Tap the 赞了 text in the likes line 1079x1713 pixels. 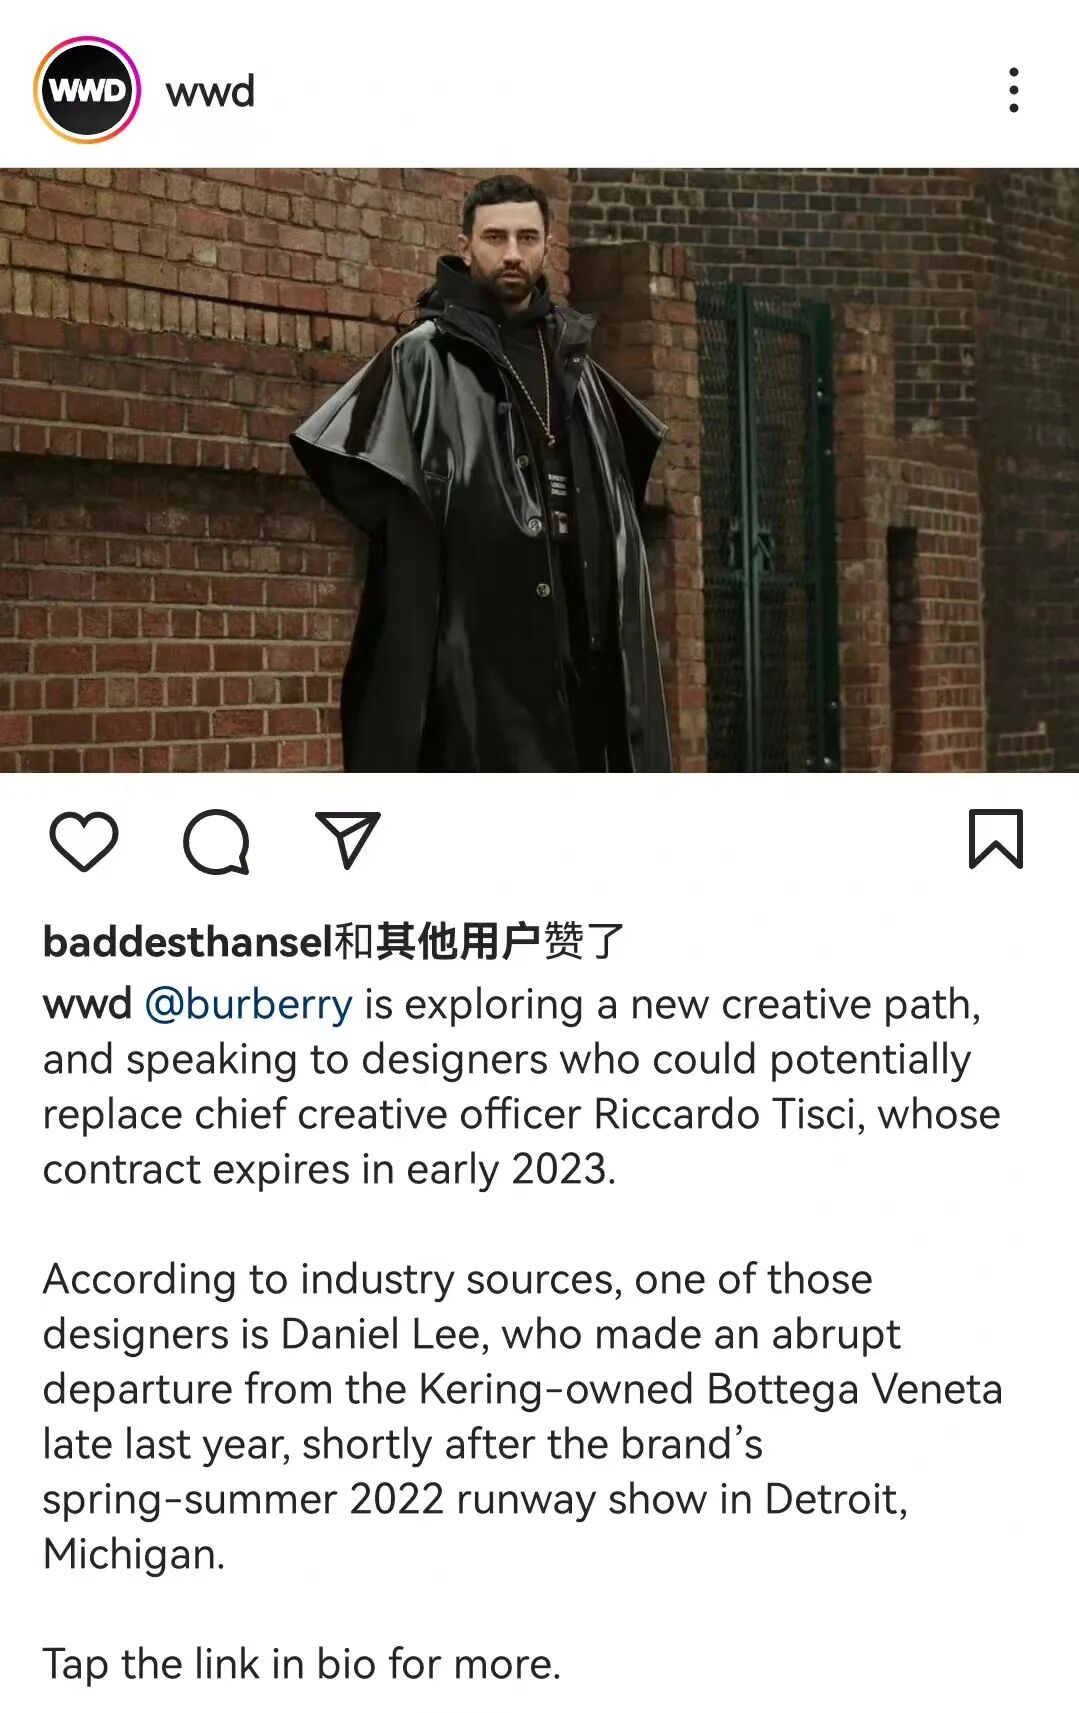(x=584, y=941)
